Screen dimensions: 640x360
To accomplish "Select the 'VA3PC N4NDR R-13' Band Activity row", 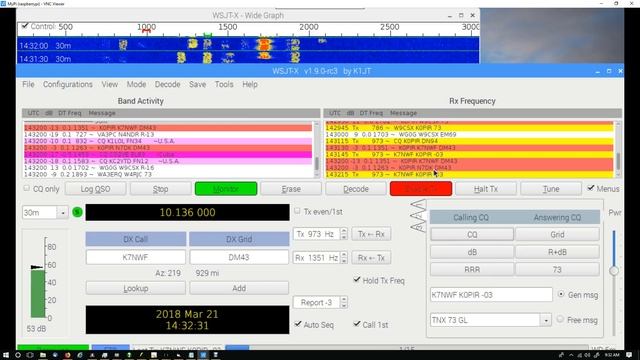I will tap(168, 134).
